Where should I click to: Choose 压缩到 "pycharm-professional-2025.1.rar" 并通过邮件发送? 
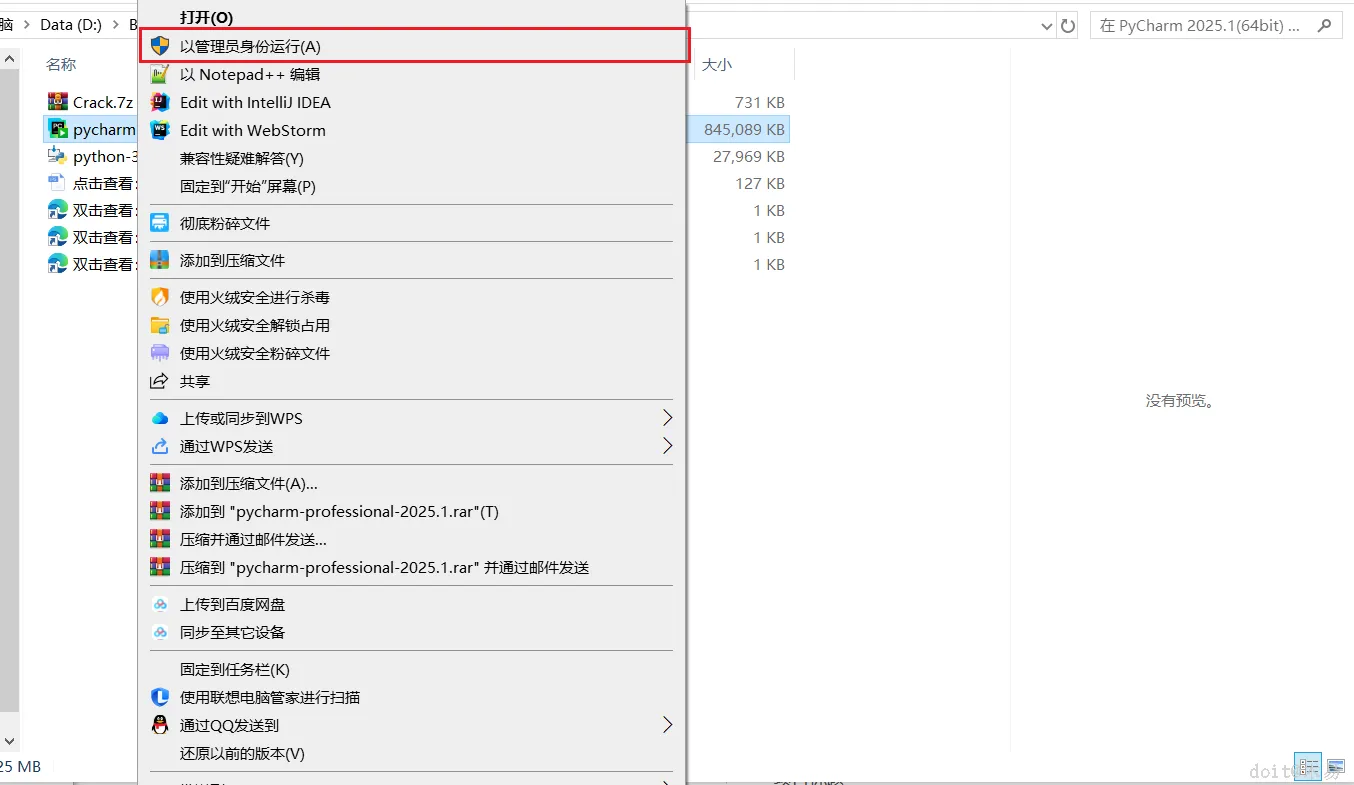(412, 567)
